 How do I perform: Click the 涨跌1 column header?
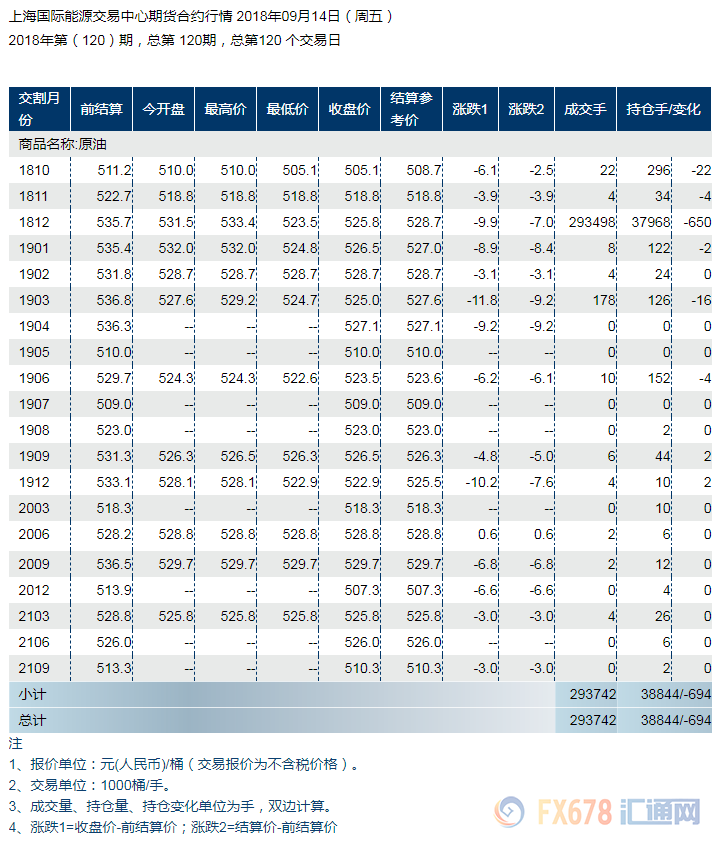point(470,109)
